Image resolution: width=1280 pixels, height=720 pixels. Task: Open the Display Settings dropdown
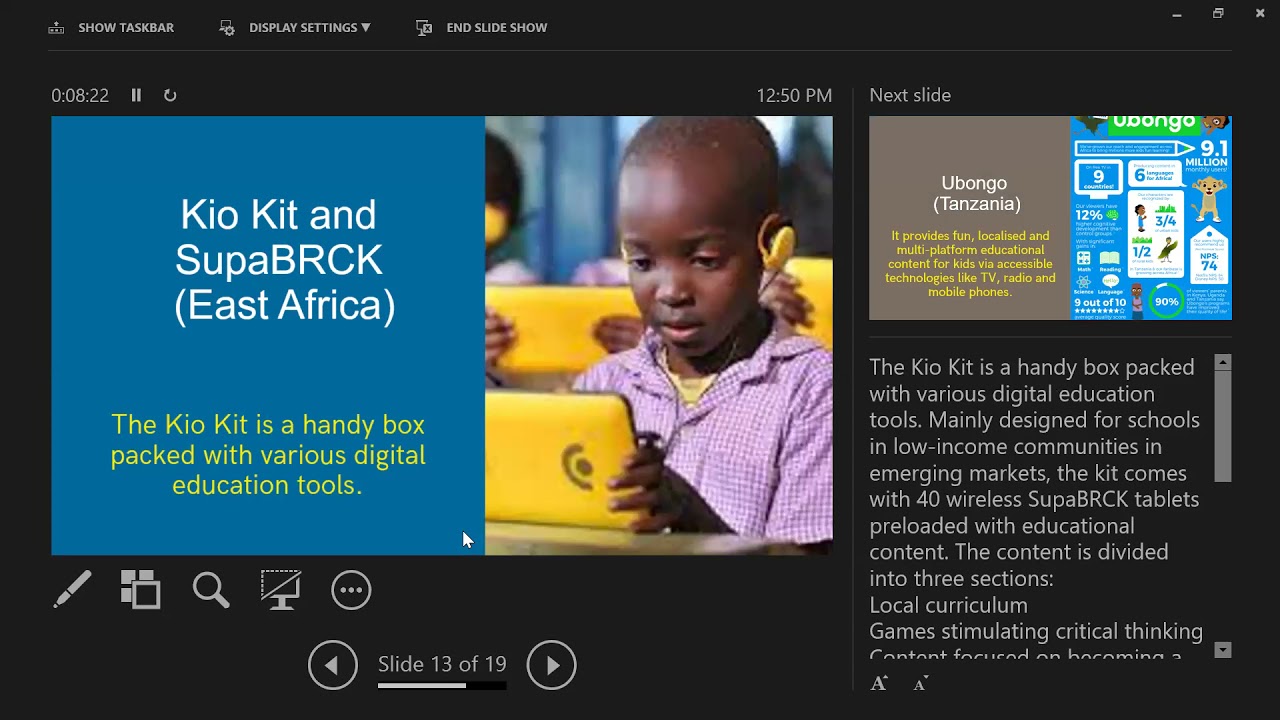pyautogui.click(x=310, y=28)
